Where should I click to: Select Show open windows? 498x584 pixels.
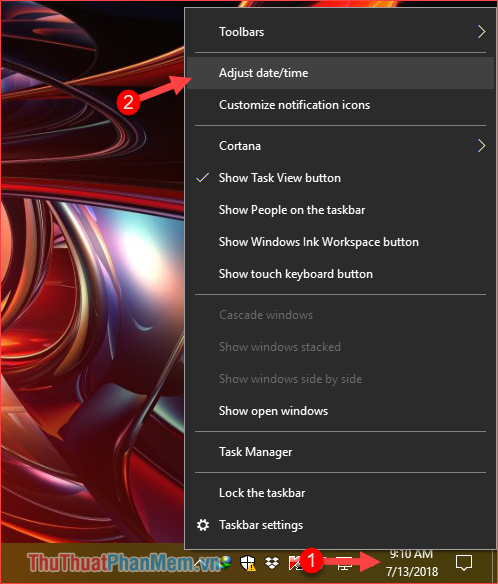340,411
